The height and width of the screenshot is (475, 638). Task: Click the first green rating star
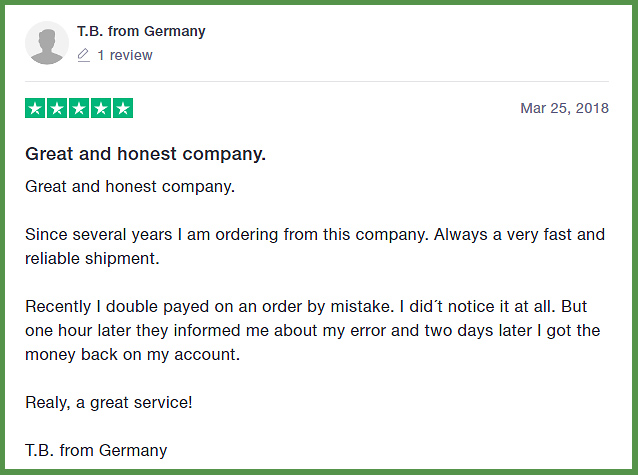coord(35,108)
